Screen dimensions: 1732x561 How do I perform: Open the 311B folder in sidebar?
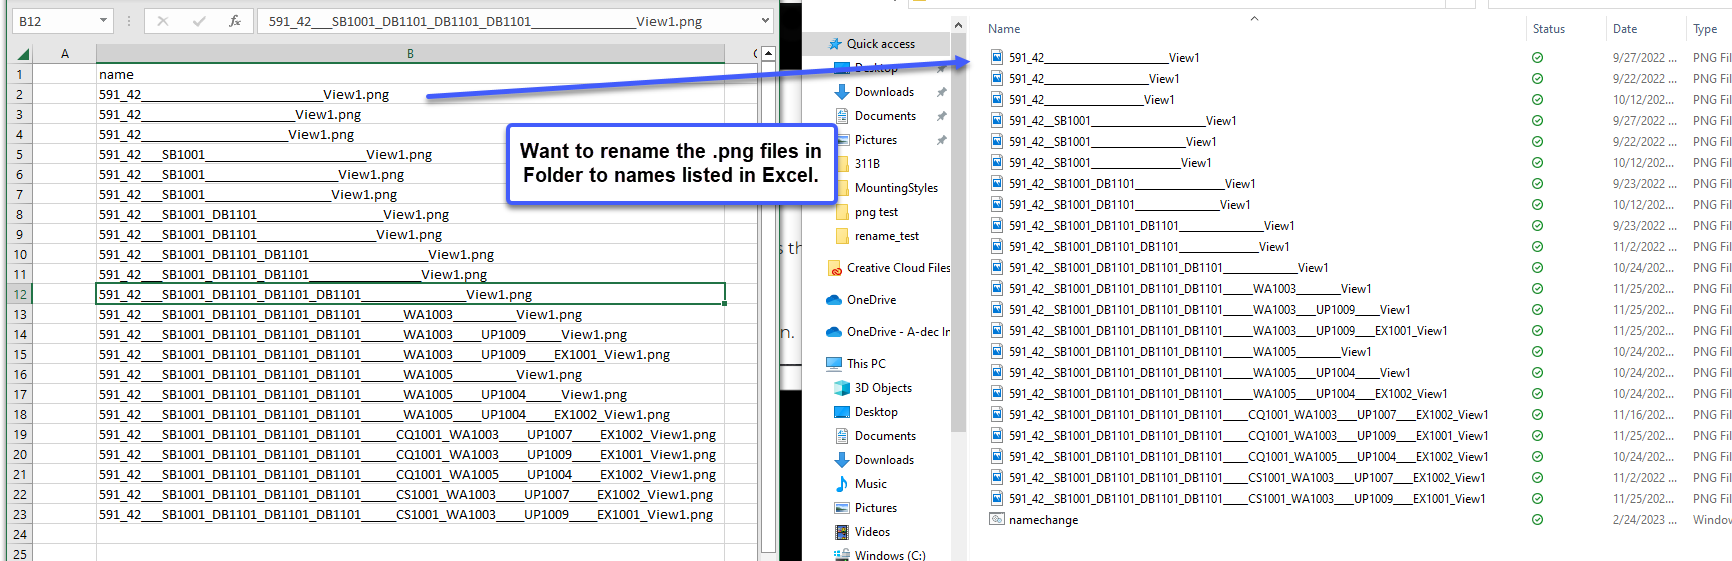tap(867, 164)
